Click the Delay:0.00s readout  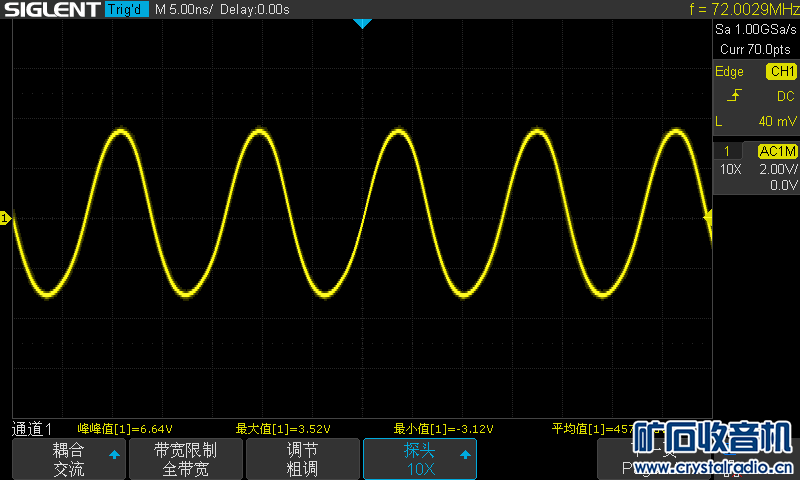tap(255, 9)
